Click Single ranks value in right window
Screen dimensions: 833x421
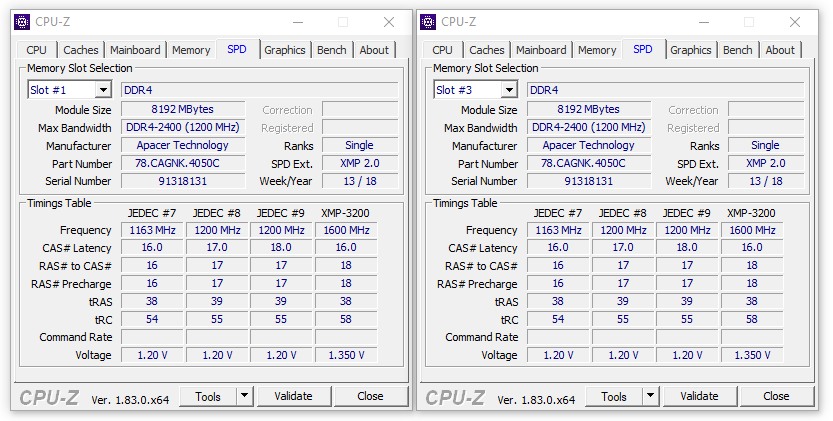(766, 146)
